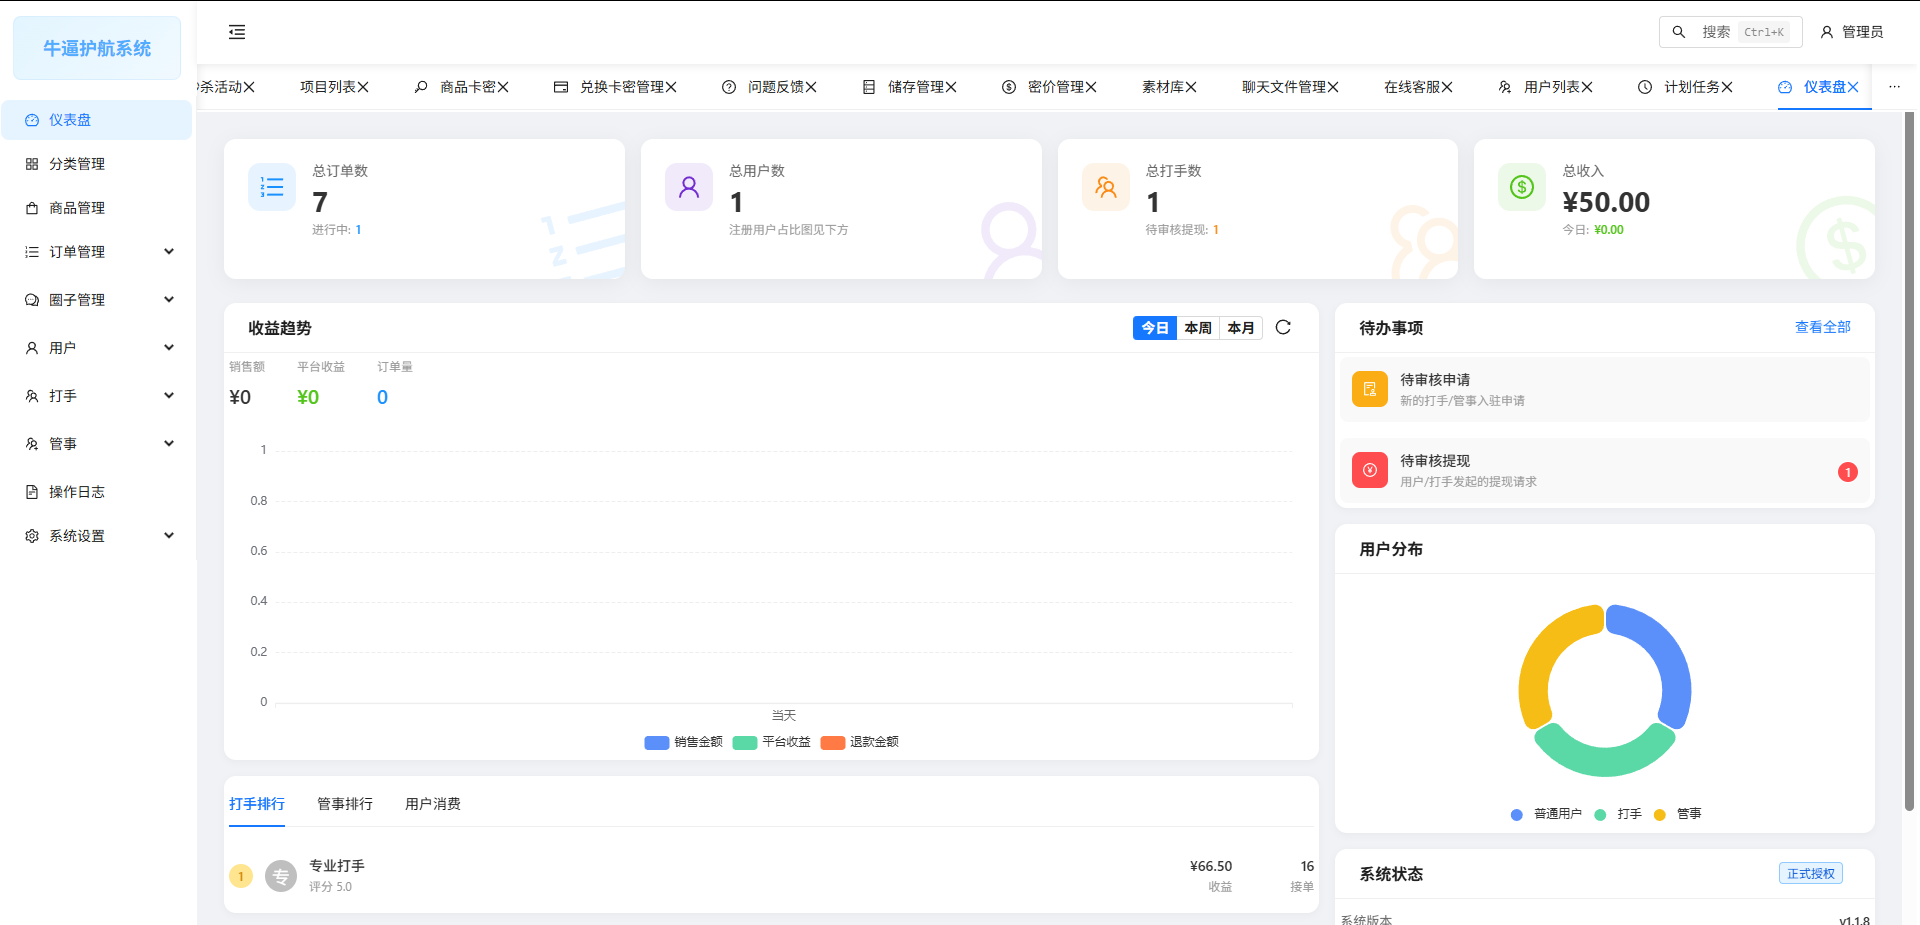Viewport: 1920px width, 925px height.
Task: Switch to the 管事排行 tab
Action: click(x=344, y=804)
